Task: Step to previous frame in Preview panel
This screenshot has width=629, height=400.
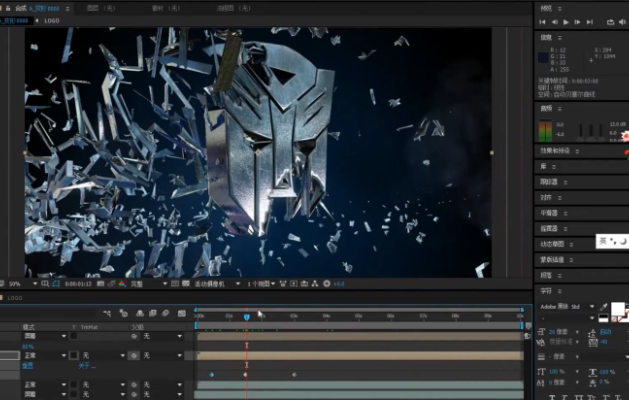Action: coord(554,21)
